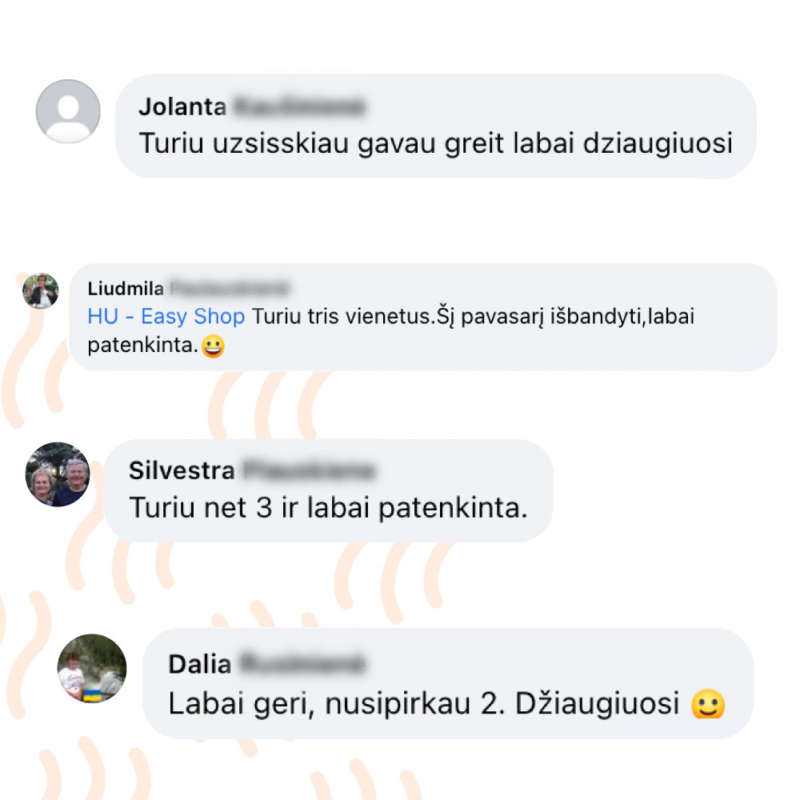
Task: Open Silvestra's couple profile photo
Action: (58, 474)
